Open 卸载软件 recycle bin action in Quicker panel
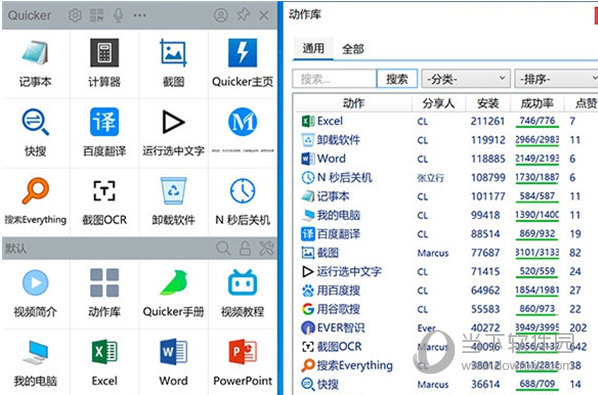The image size is (598, 395). (x=174, y=202)
